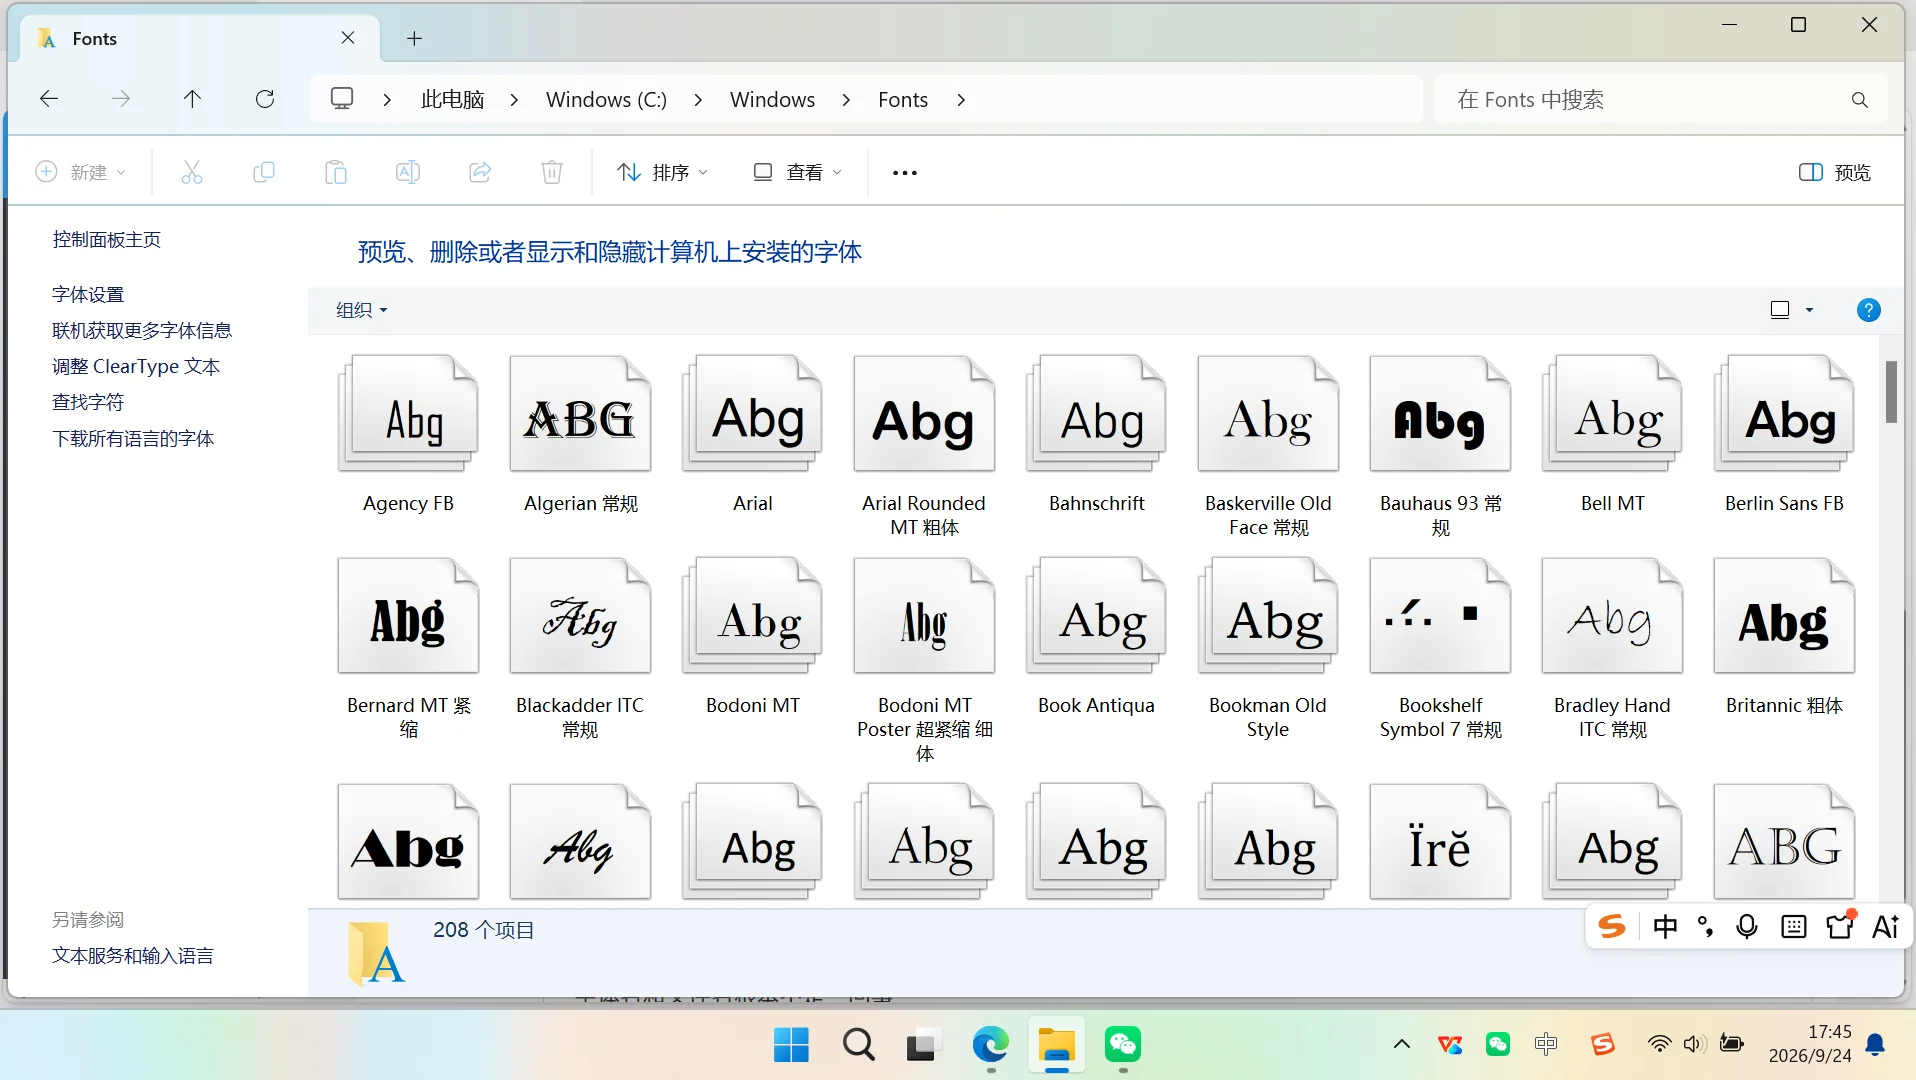The height and width of the screenshot is (1080, 1916).
Task: Expand chevron after Fonts breadcrumb
Action: pyautogui.click(x=961, y=100)
